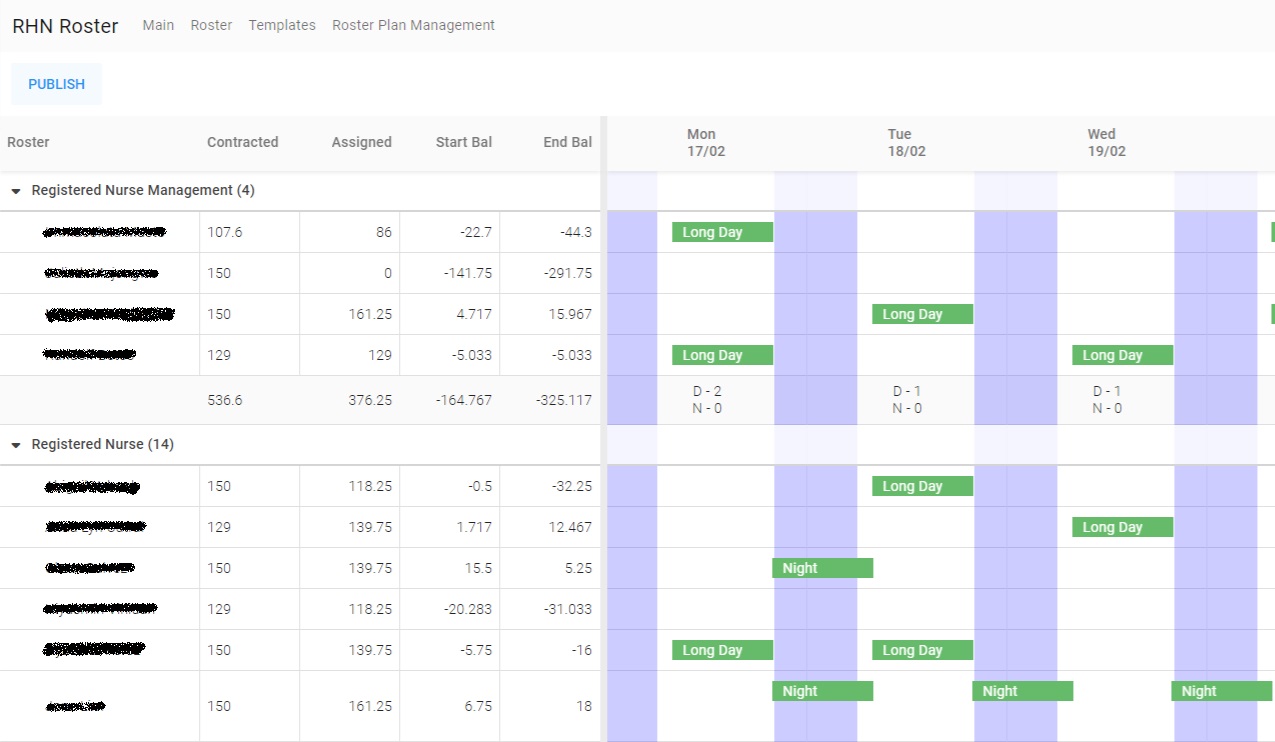Select Wed 19/02 day header
The height and width of the screenshot is (742, 1275).
pyautogui.click(x=1106, y=142)
